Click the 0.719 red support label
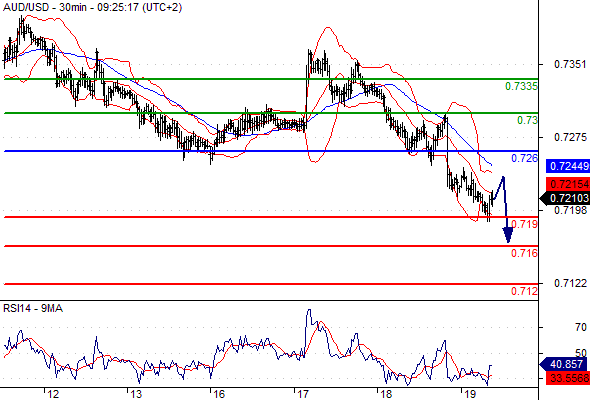Viewport: 590px width, 400px height. pos(524,224)
